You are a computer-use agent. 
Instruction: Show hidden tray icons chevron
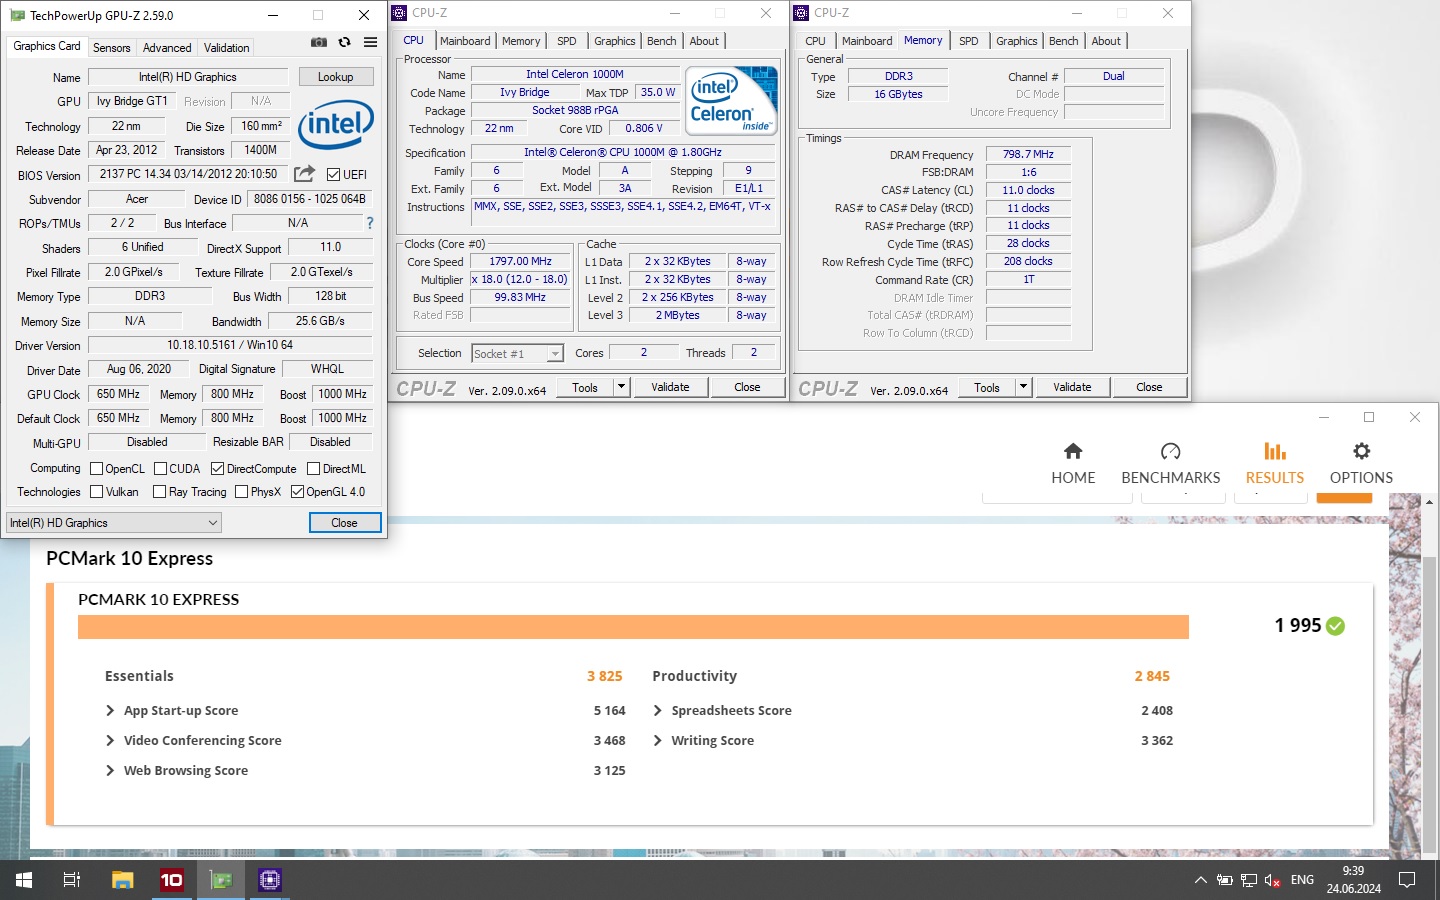[x=1200, y=880]
